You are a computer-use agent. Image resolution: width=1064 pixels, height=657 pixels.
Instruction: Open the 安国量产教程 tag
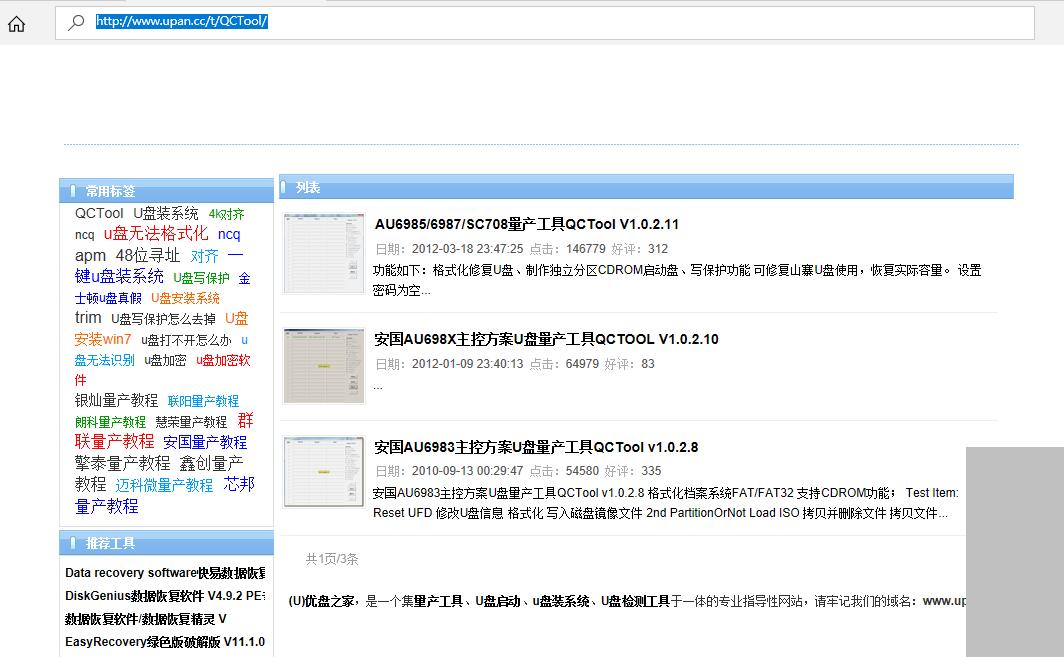[205, 441]
